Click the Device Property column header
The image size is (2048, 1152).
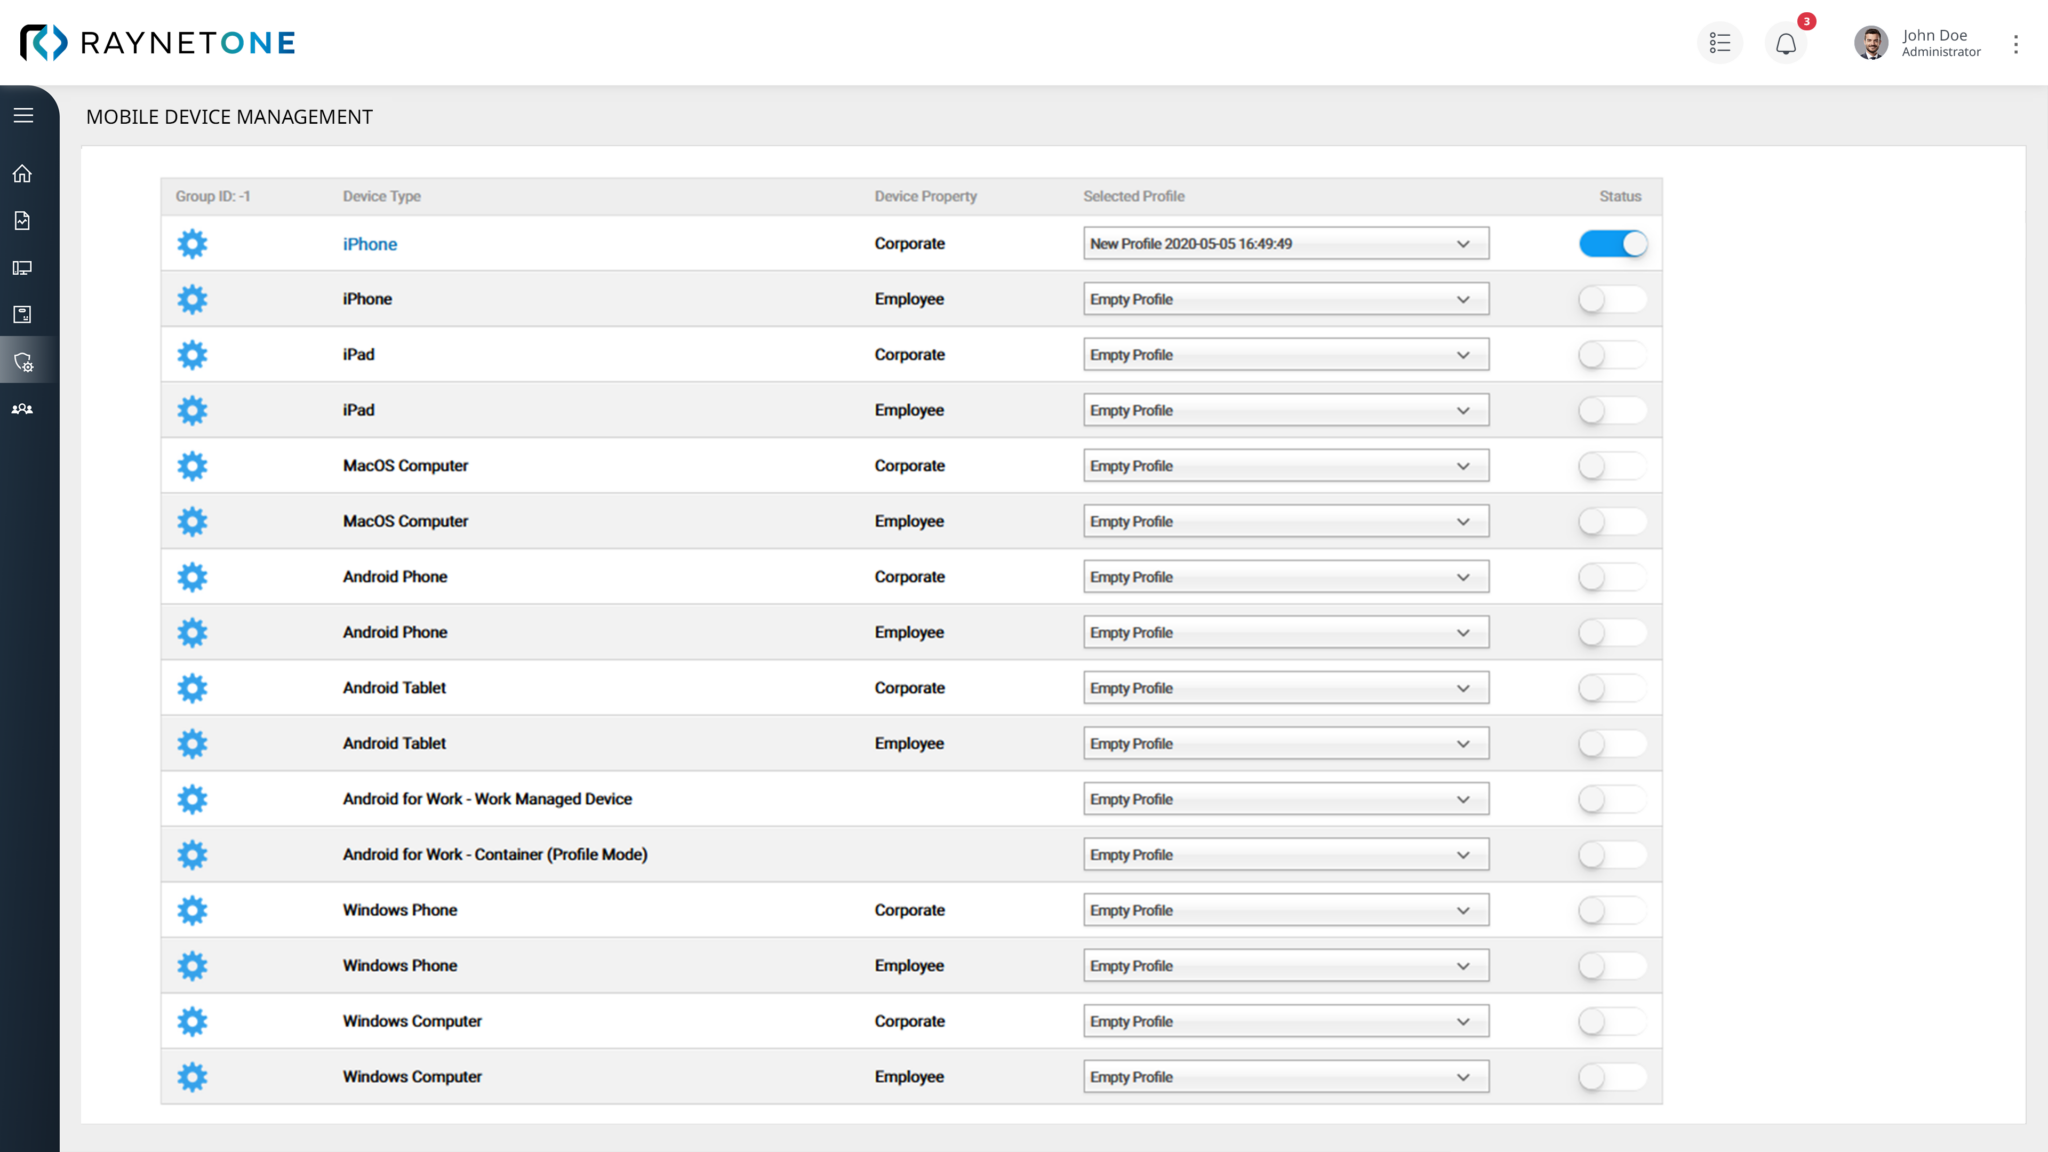click(926, 196)
